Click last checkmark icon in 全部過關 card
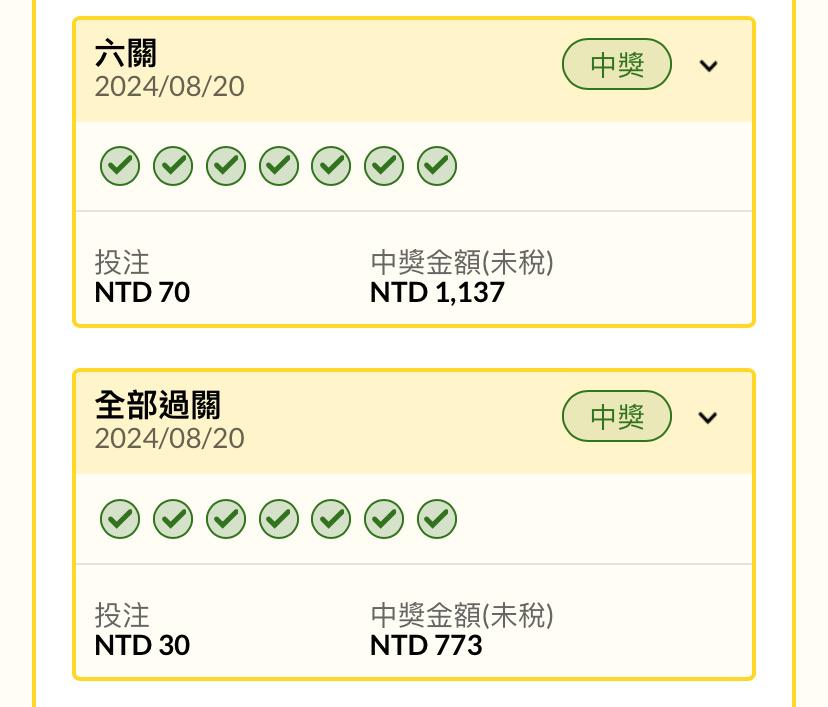Viewport: 828px width, 707px height. pyautogui.click(x=437, y=519)
